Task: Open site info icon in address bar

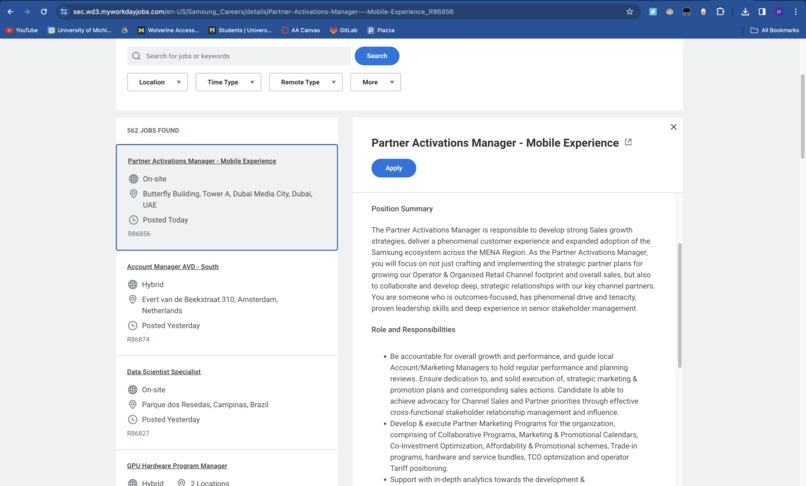Action: coord(64,11)
